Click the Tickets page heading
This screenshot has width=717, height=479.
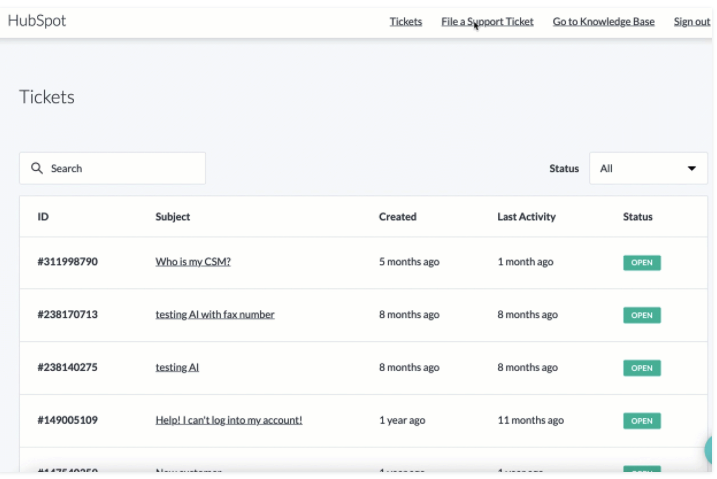click(47, 97)
